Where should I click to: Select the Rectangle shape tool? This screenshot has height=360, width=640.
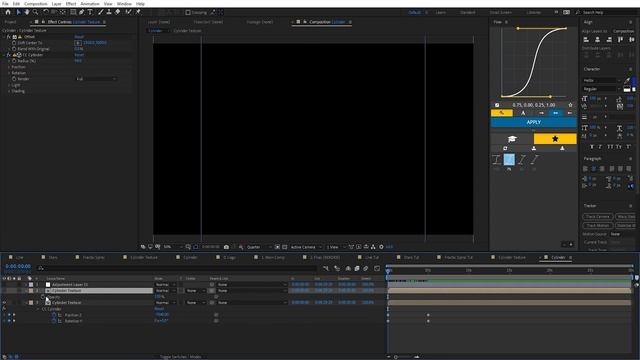pyautogui.click(x=73, y=12)
